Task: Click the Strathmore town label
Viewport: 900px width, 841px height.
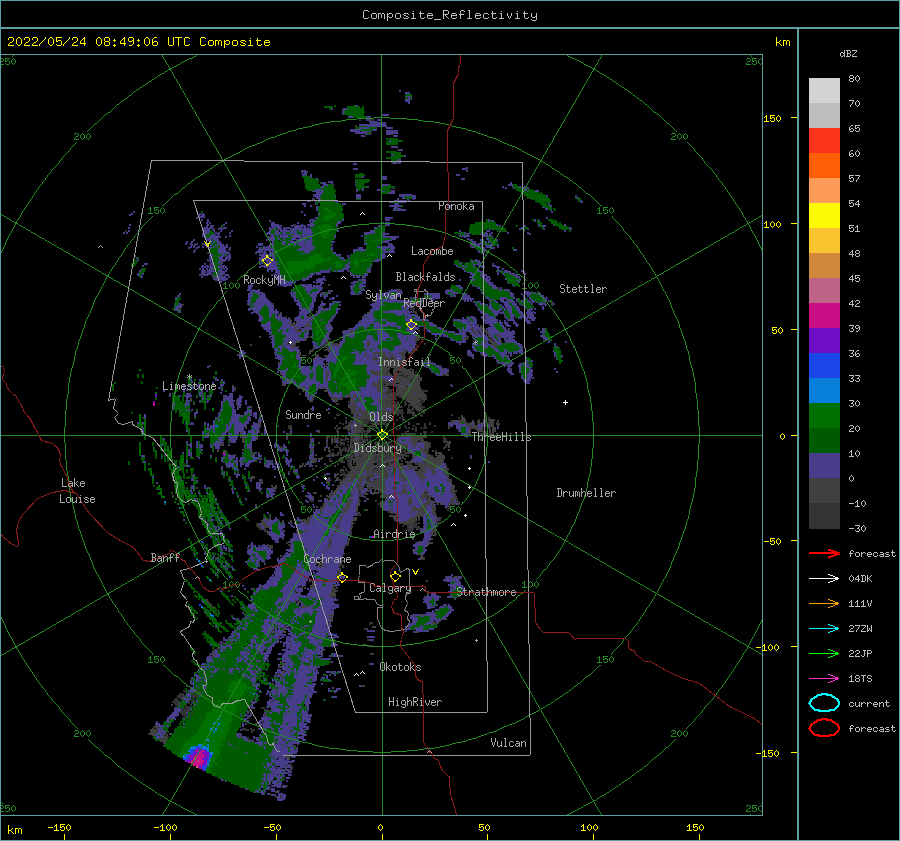Action: (486, 592)
